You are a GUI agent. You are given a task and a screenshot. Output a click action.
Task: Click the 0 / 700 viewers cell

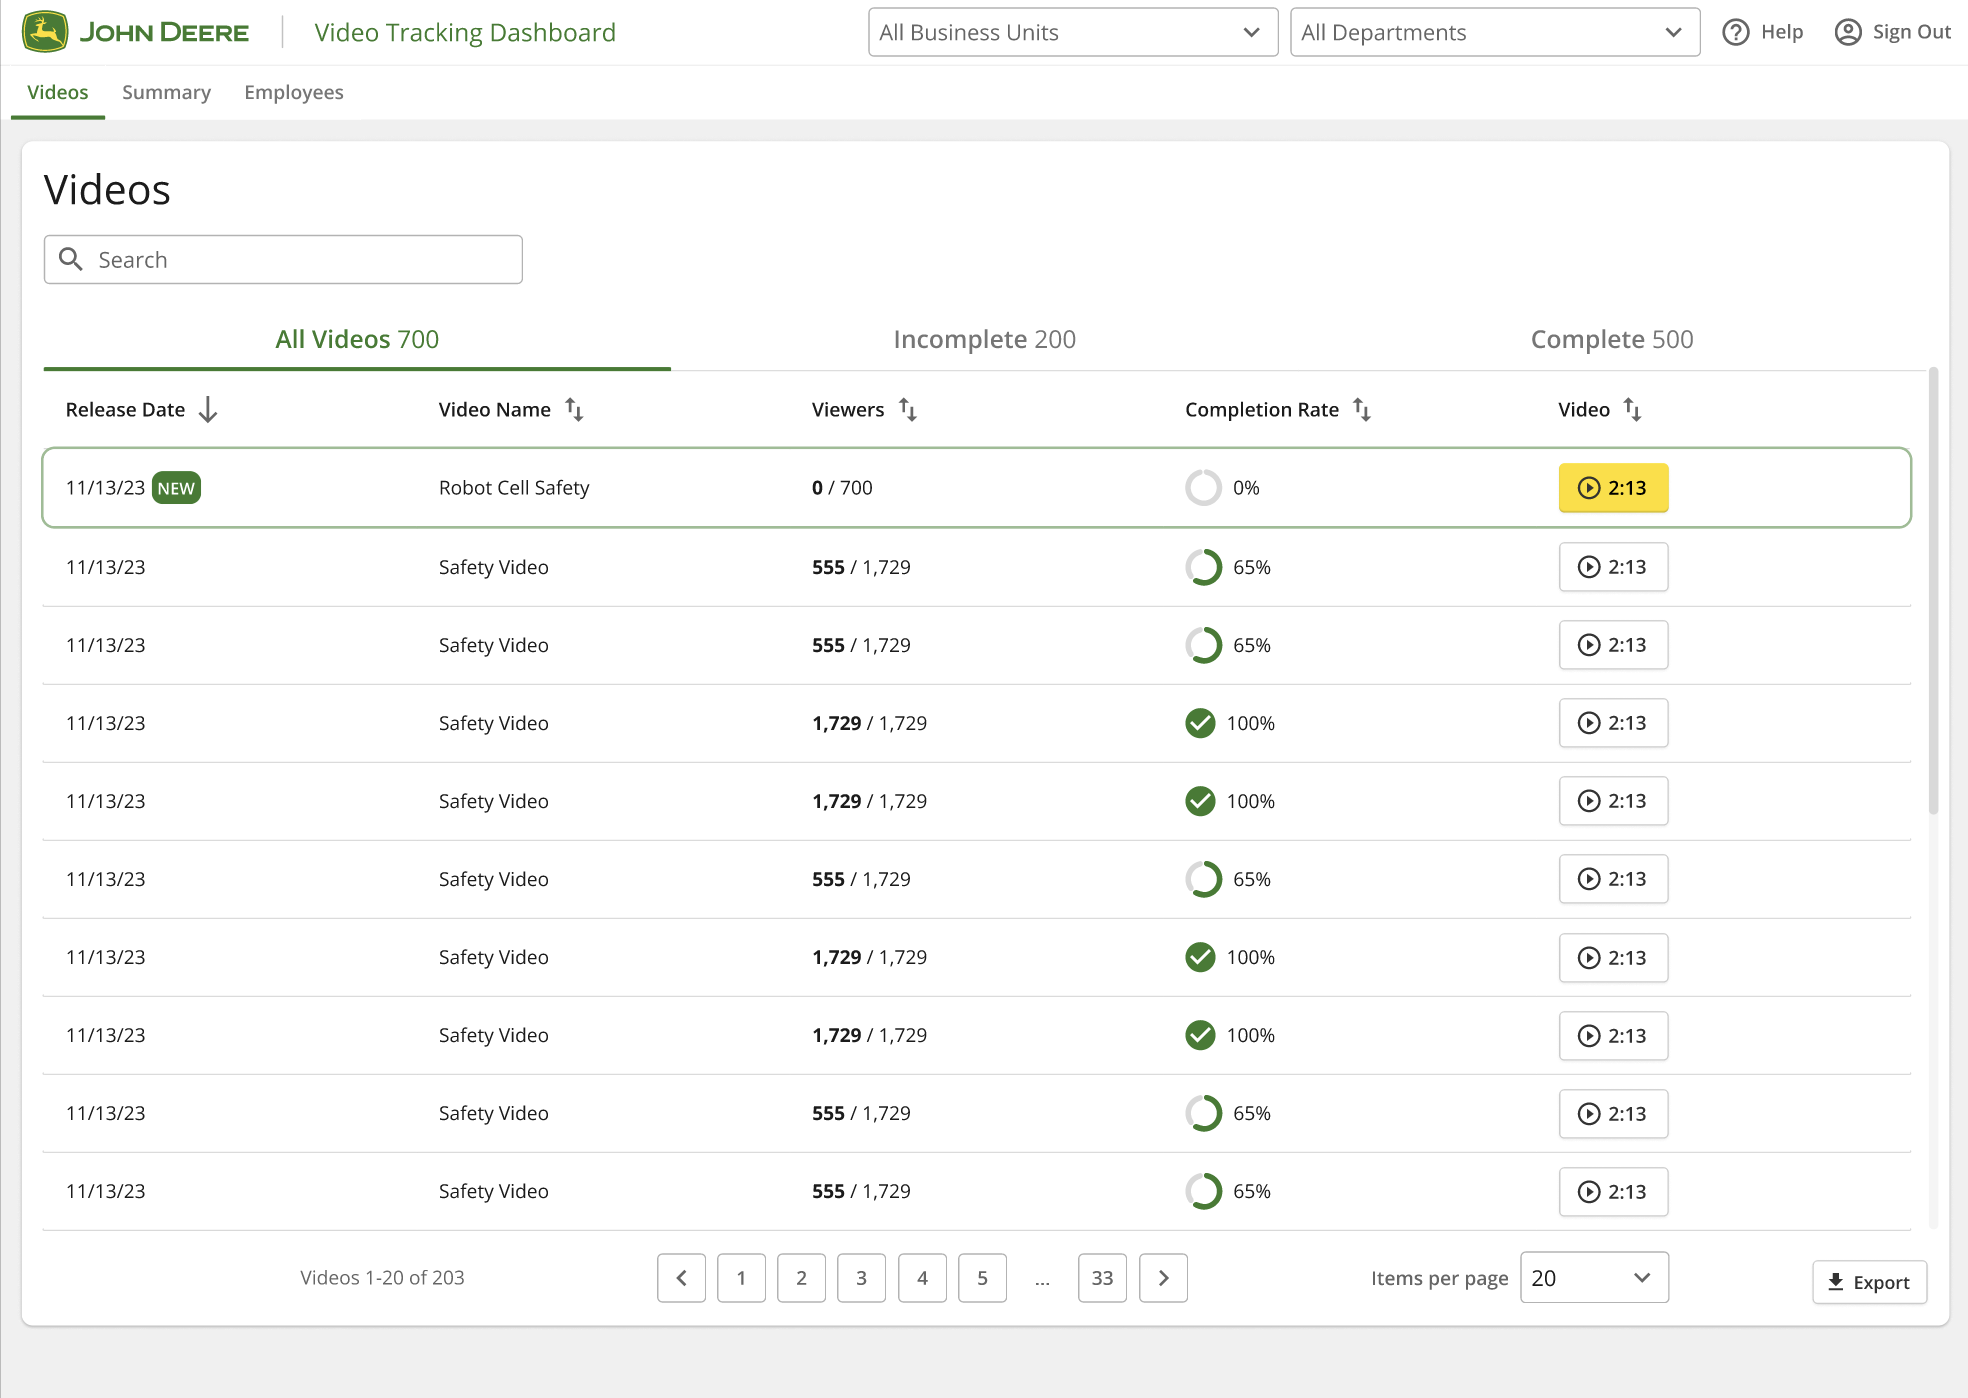[842, 488]
